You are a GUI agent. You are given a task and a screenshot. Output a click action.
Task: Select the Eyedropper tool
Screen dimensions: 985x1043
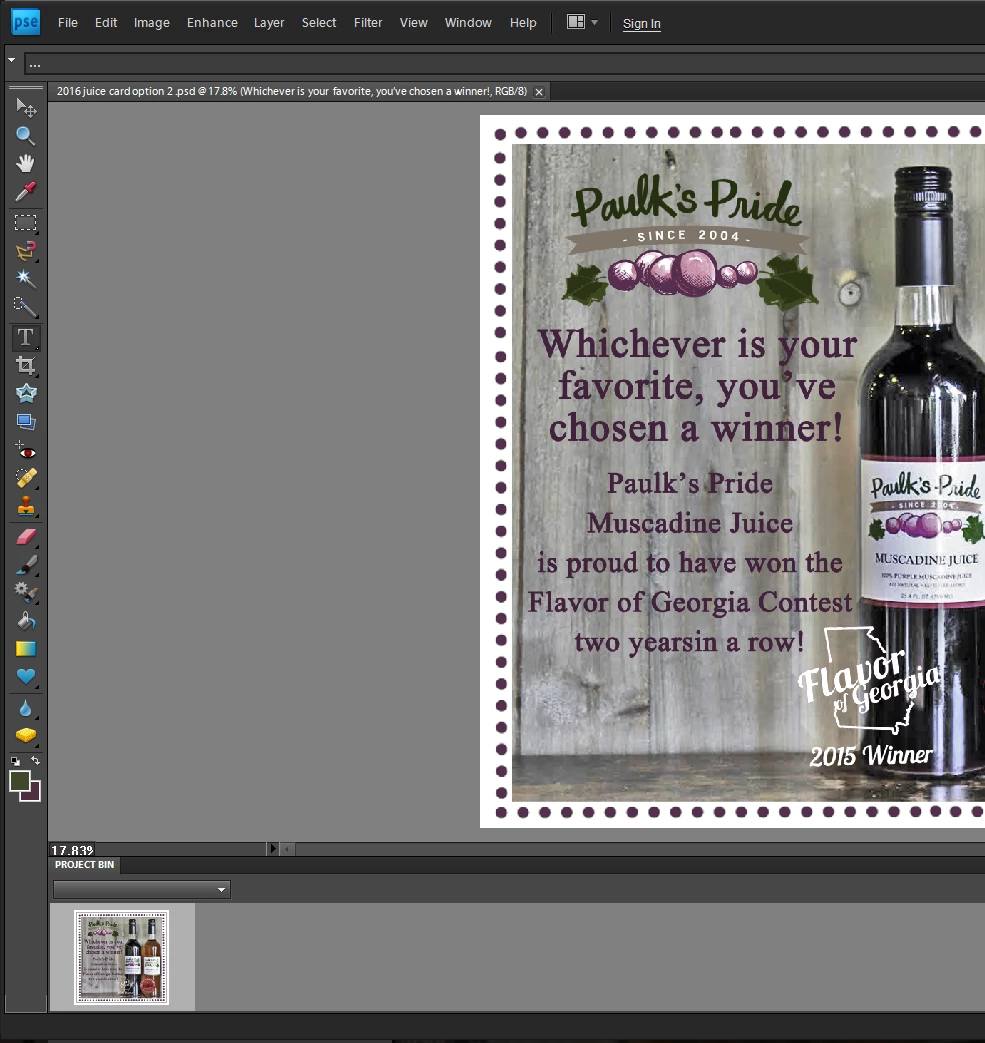tap(25, 192)
